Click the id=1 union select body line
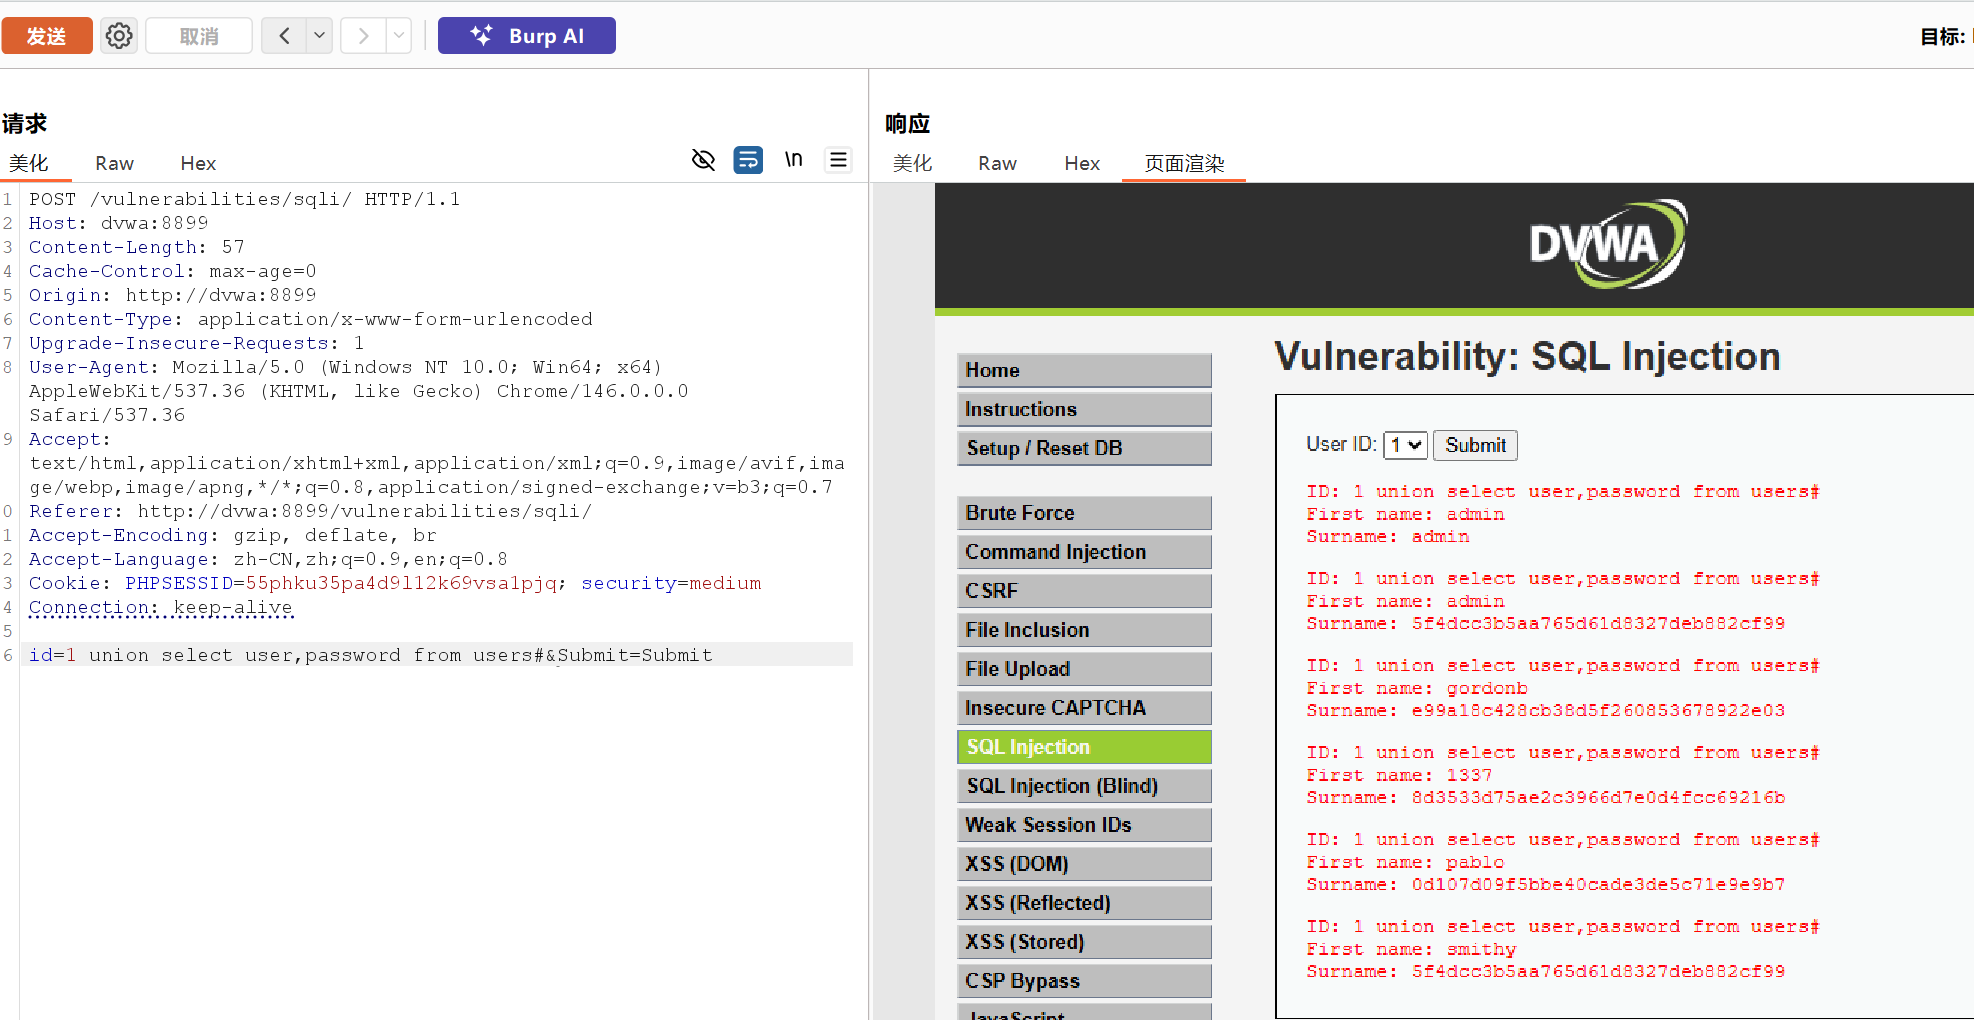1974x1020 pixels. pyautogui.click(x=370, y=655)
